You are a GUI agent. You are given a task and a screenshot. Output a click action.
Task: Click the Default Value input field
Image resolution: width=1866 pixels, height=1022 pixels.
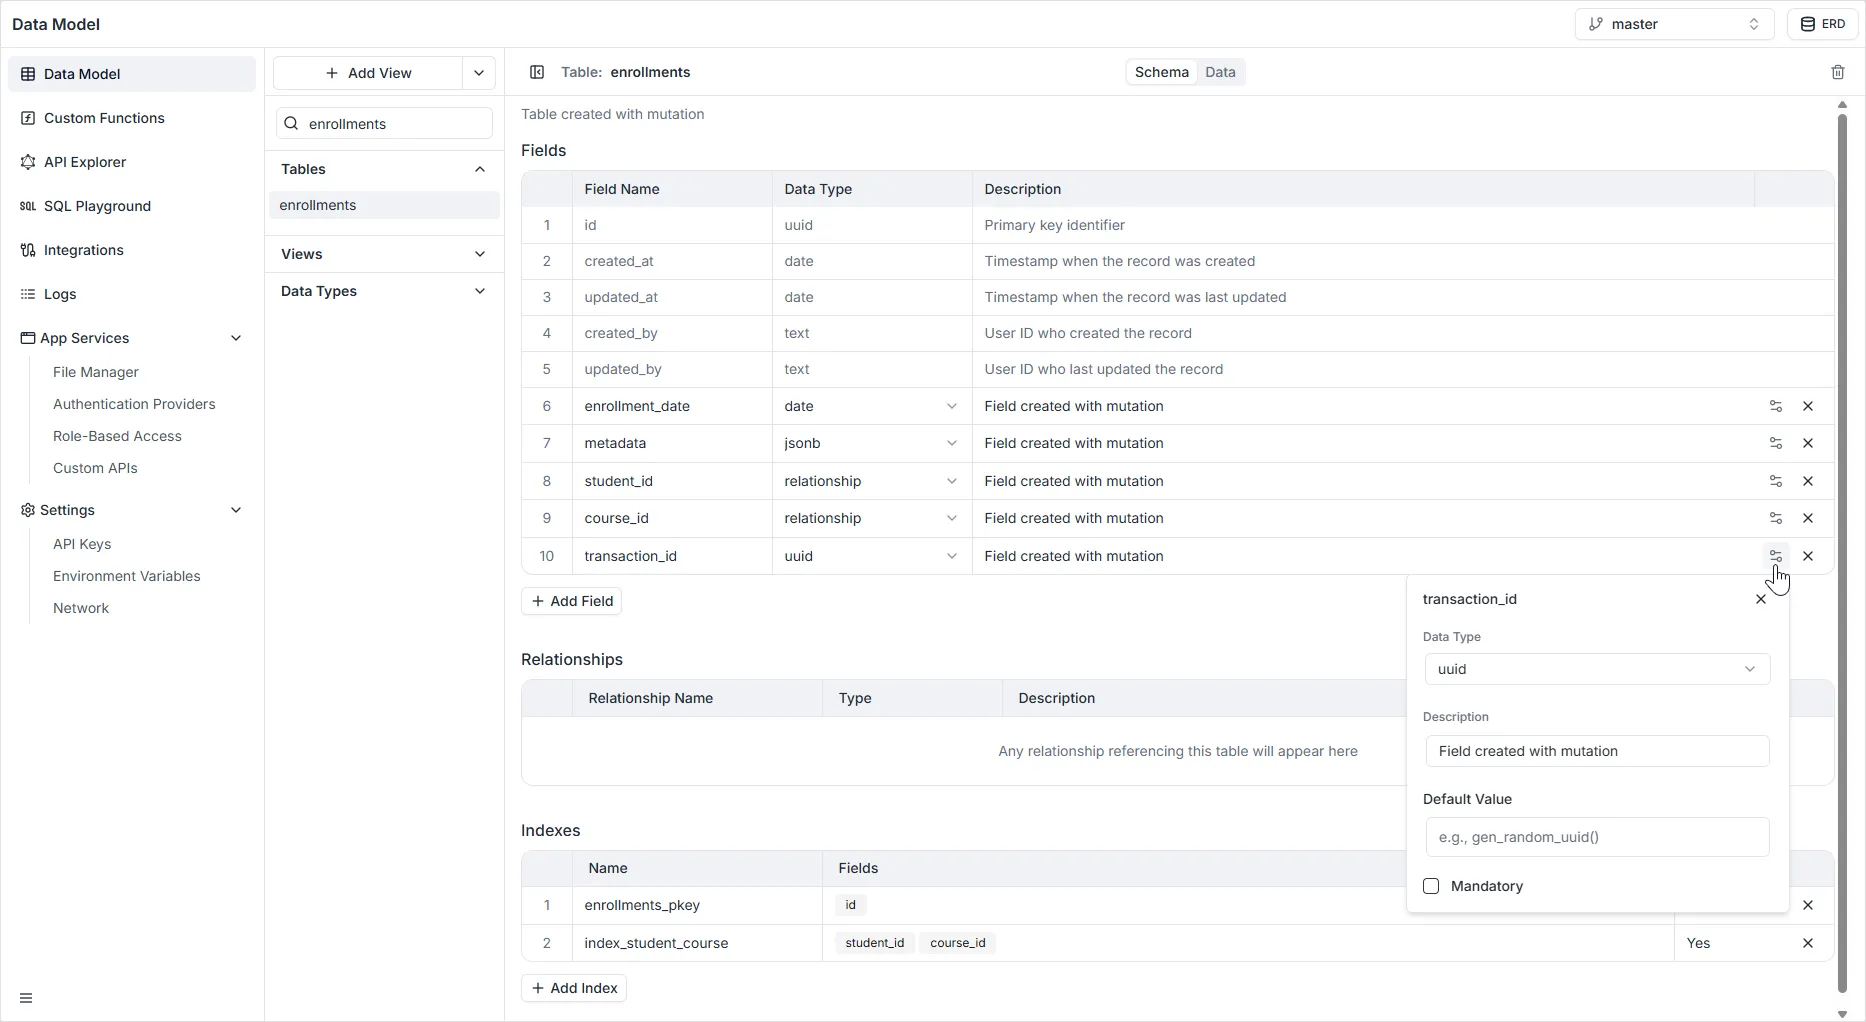click(1597, 837)
